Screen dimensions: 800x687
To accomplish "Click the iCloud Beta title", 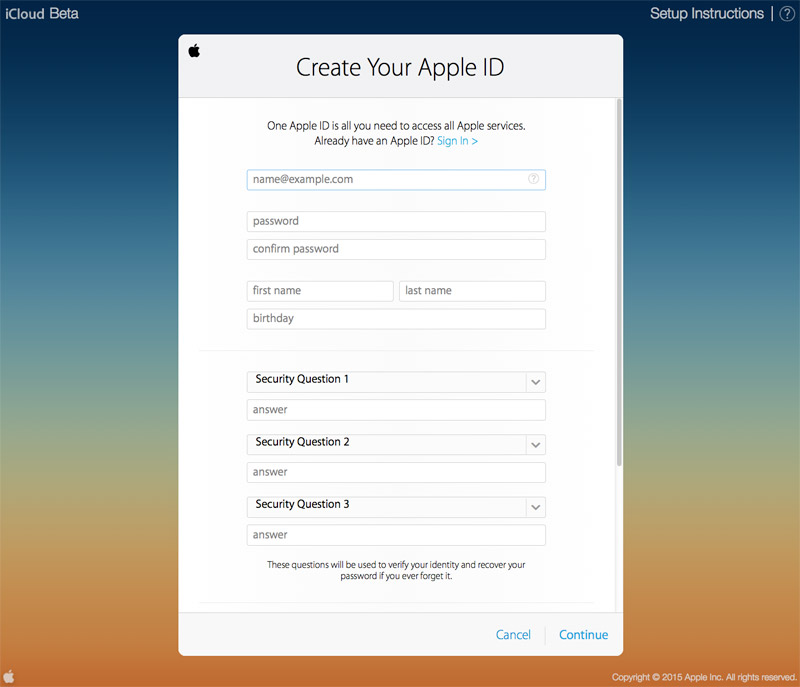I will pos(42,13).
